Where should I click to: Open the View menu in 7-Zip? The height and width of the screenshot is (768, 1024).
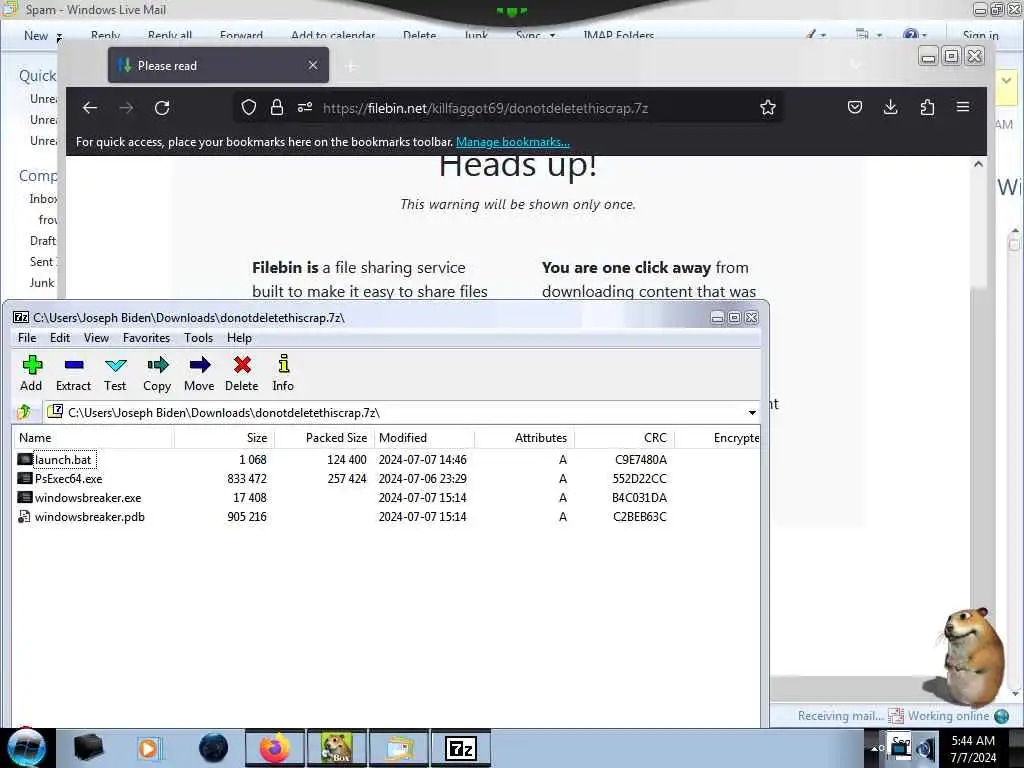[x=96, y=338]
